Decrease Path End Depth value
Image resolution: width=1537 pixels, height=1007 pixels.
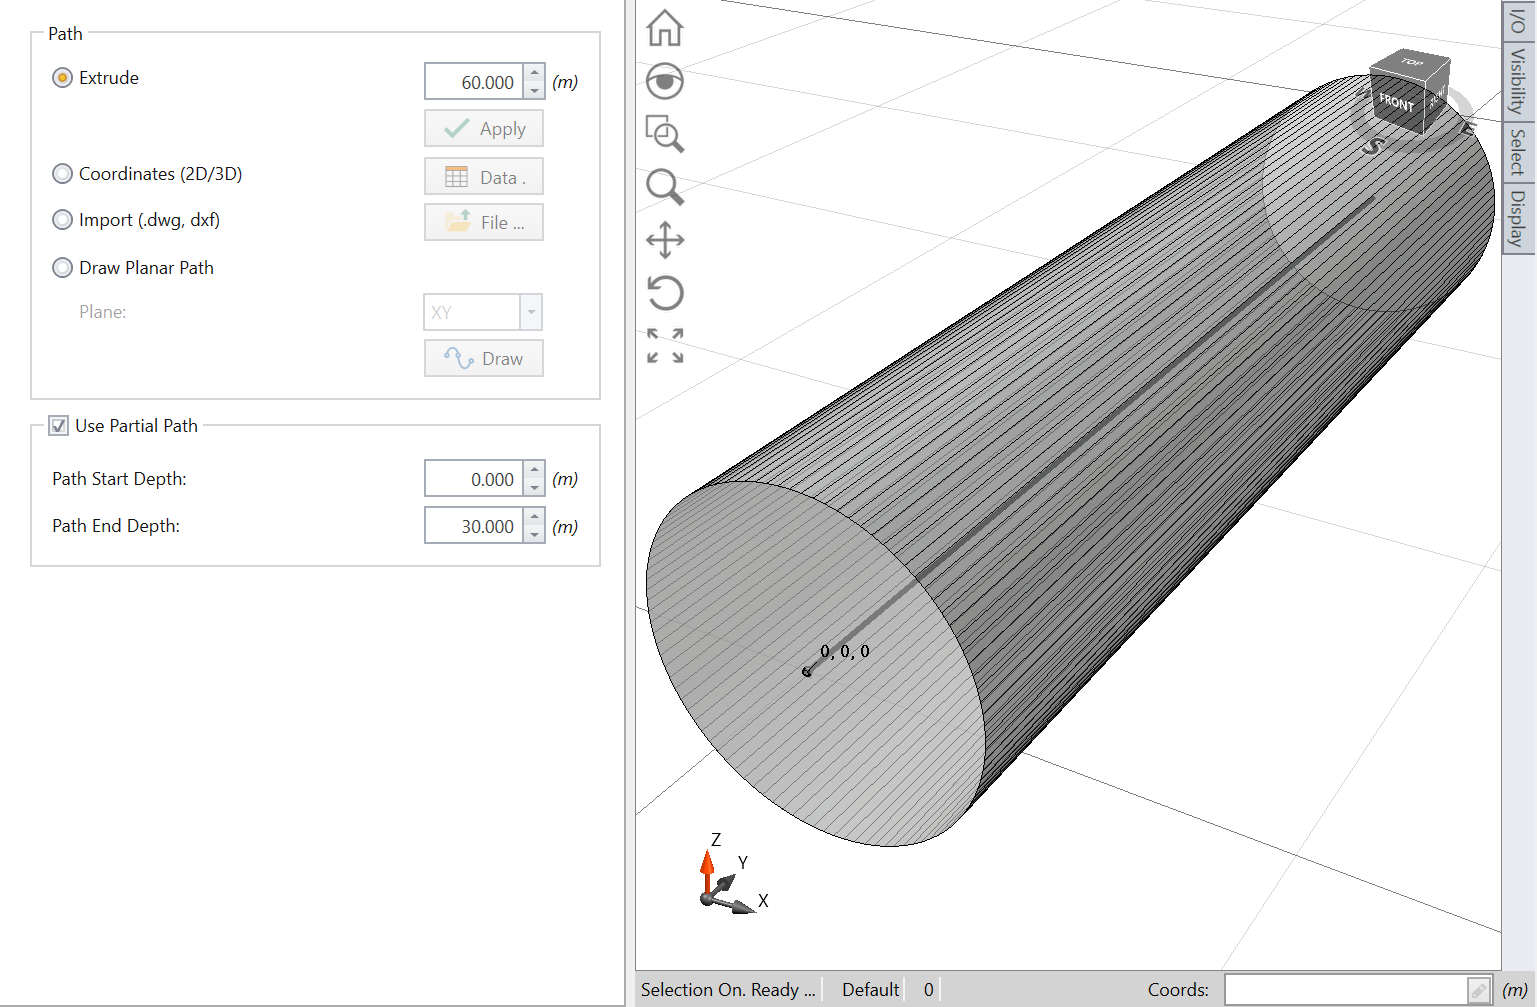click(x=535, y=535)
